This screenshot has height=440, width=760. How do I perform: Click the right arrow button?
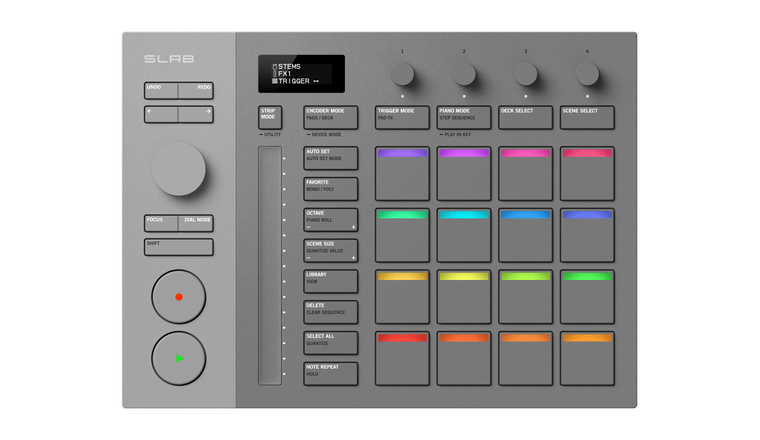point(196,115)
